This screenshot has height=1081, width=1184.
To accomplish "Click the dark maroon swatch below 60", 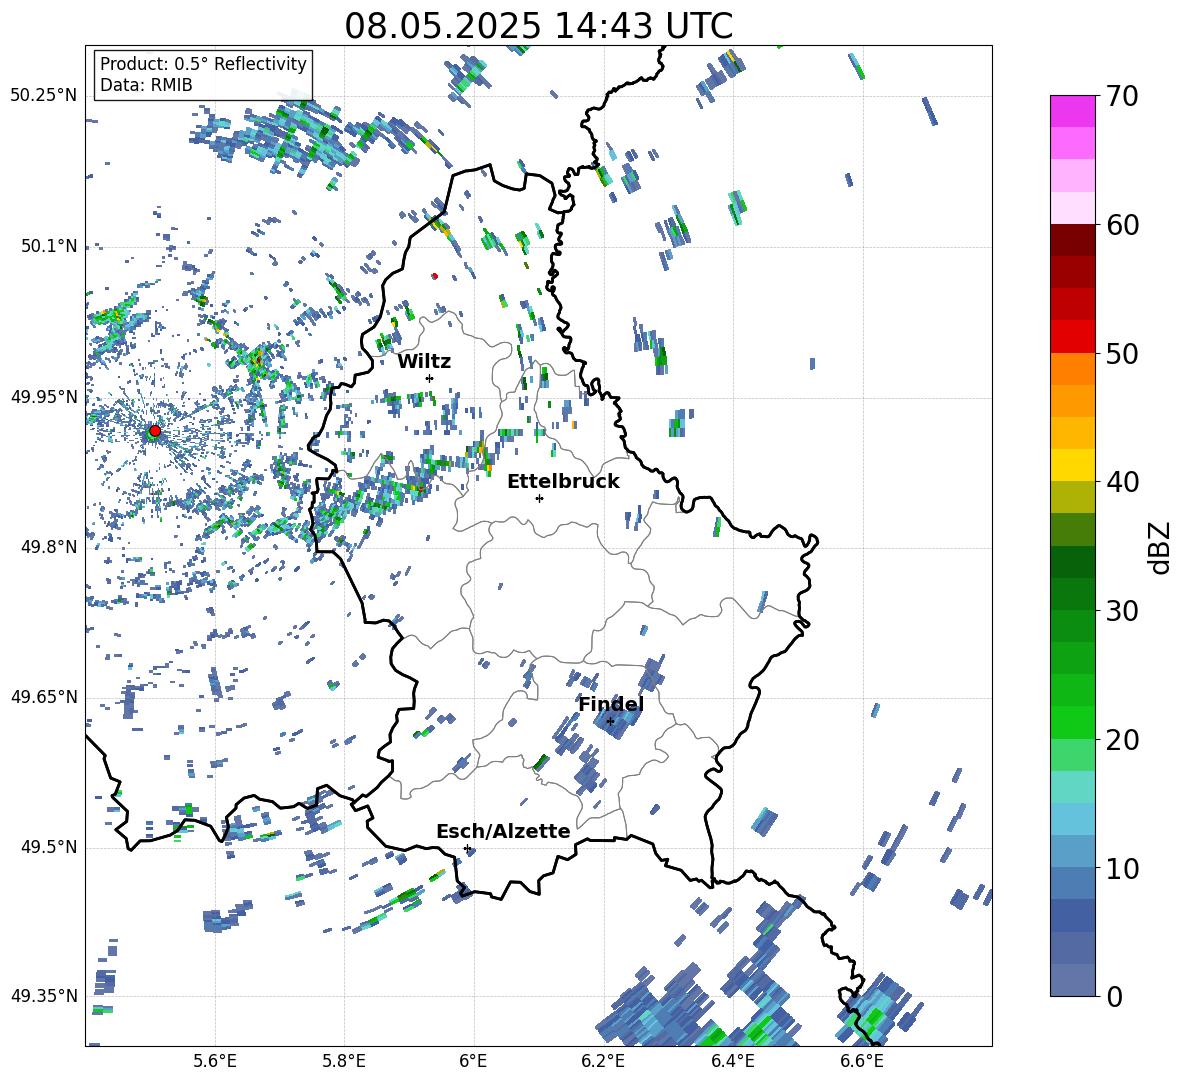I will click(x=1073, y=241).
